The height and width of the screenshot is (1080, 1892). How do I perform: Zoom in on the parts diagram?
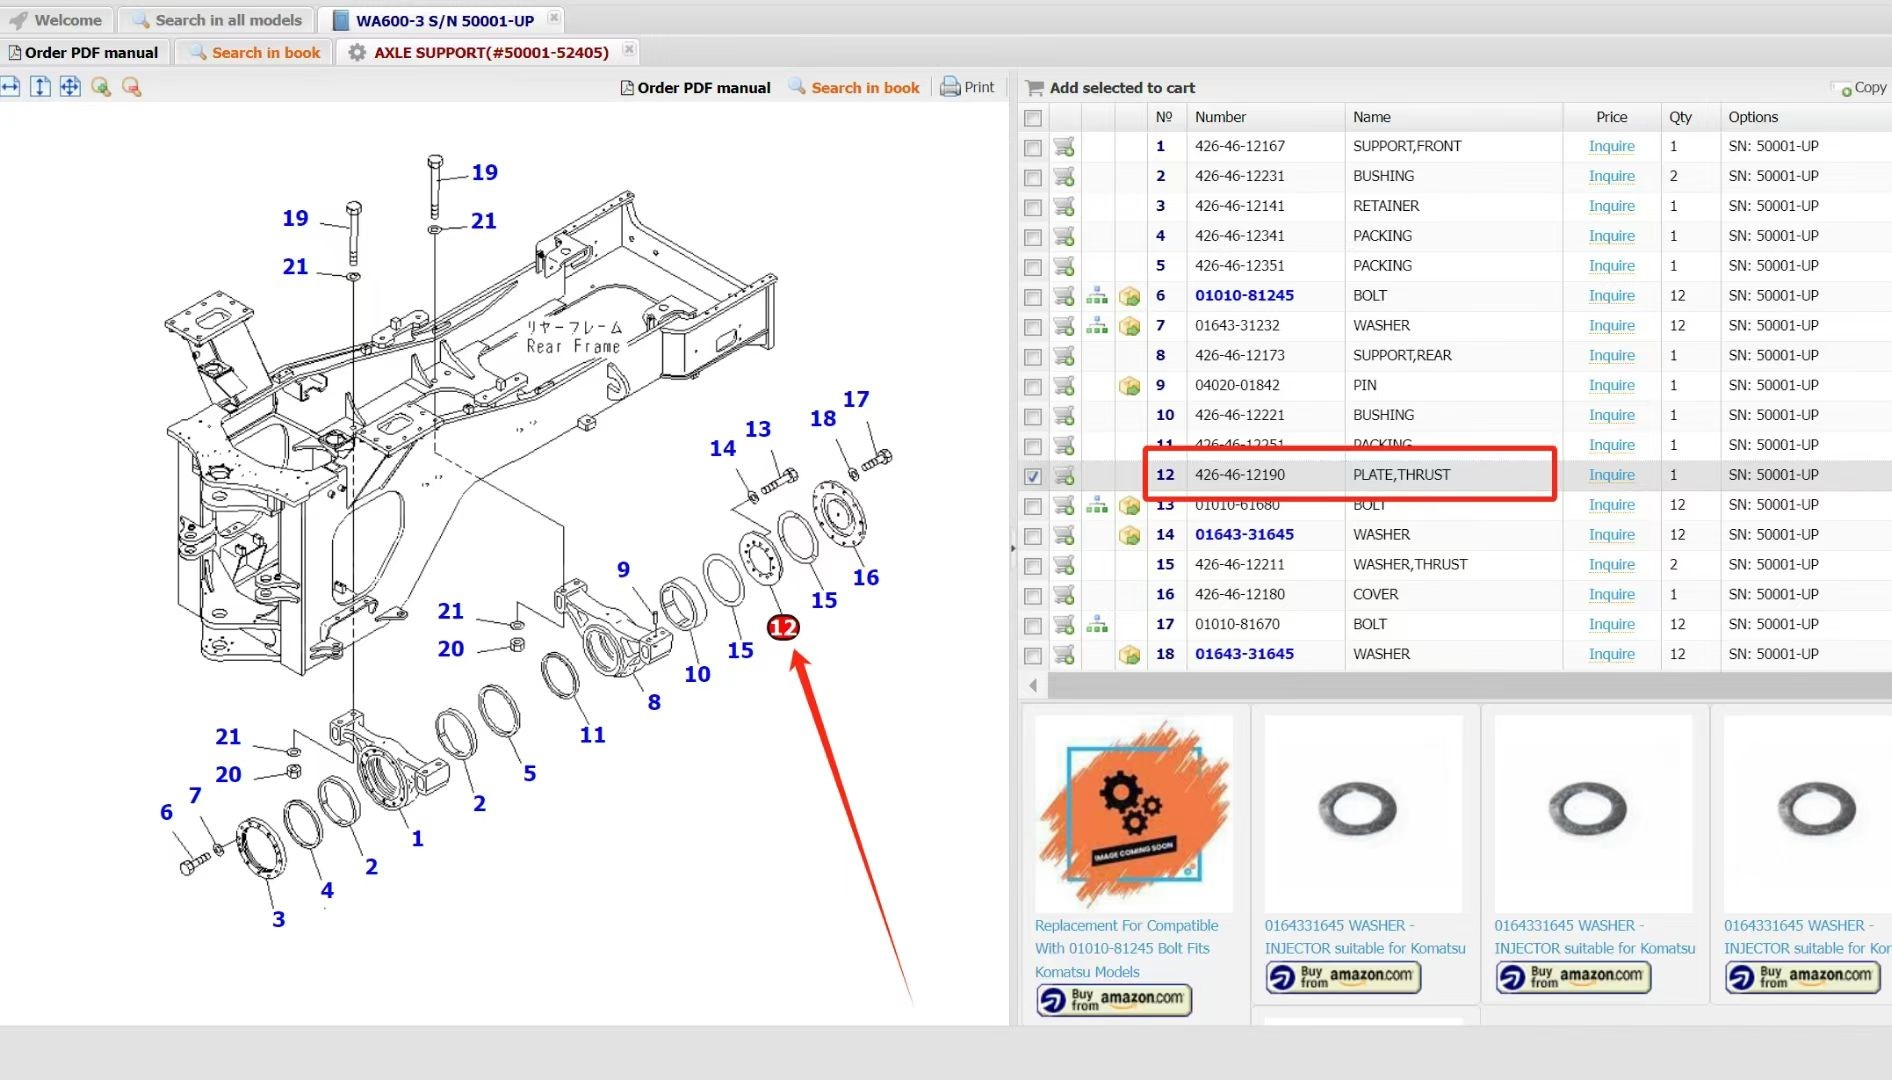coord(100,87)
